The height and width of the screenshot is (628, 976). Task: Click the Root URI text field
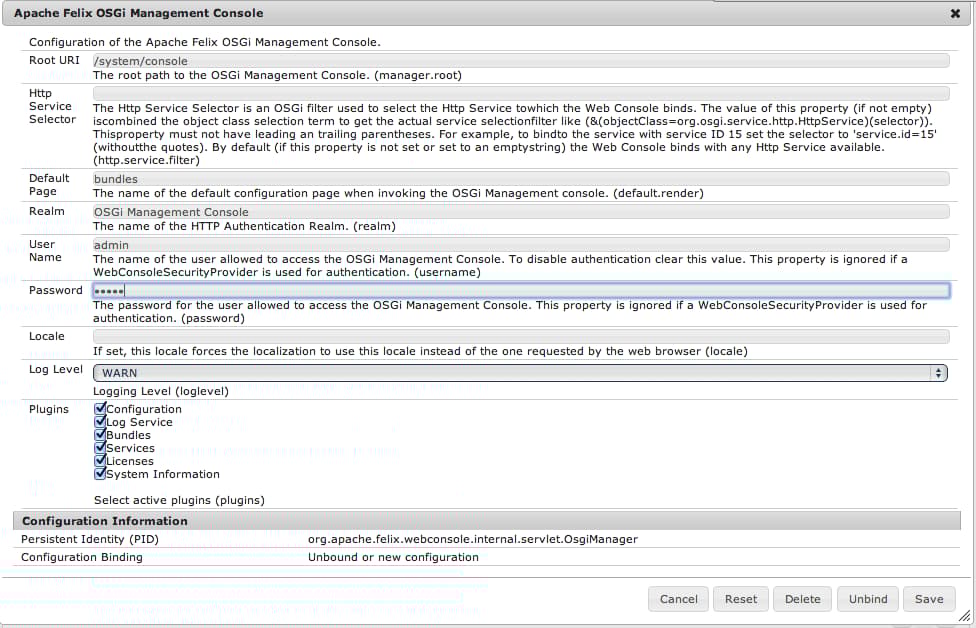coord(520,60)
